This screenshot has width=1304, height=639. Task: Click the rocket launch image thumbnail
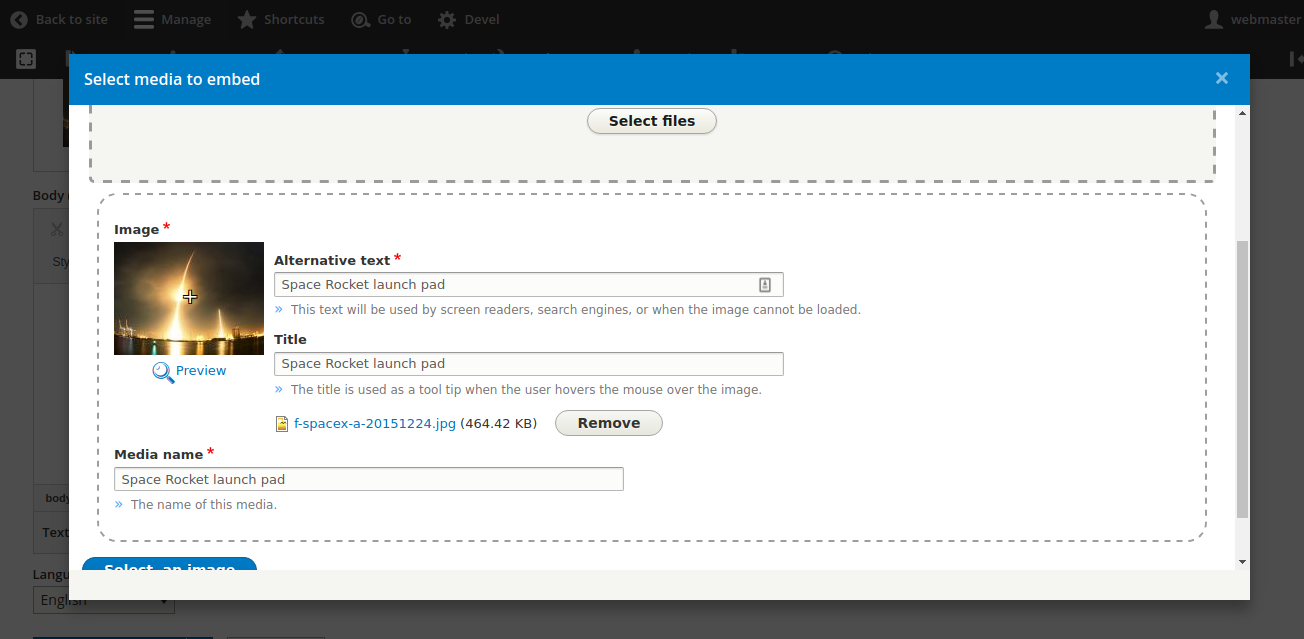click(x=189, y=298)
